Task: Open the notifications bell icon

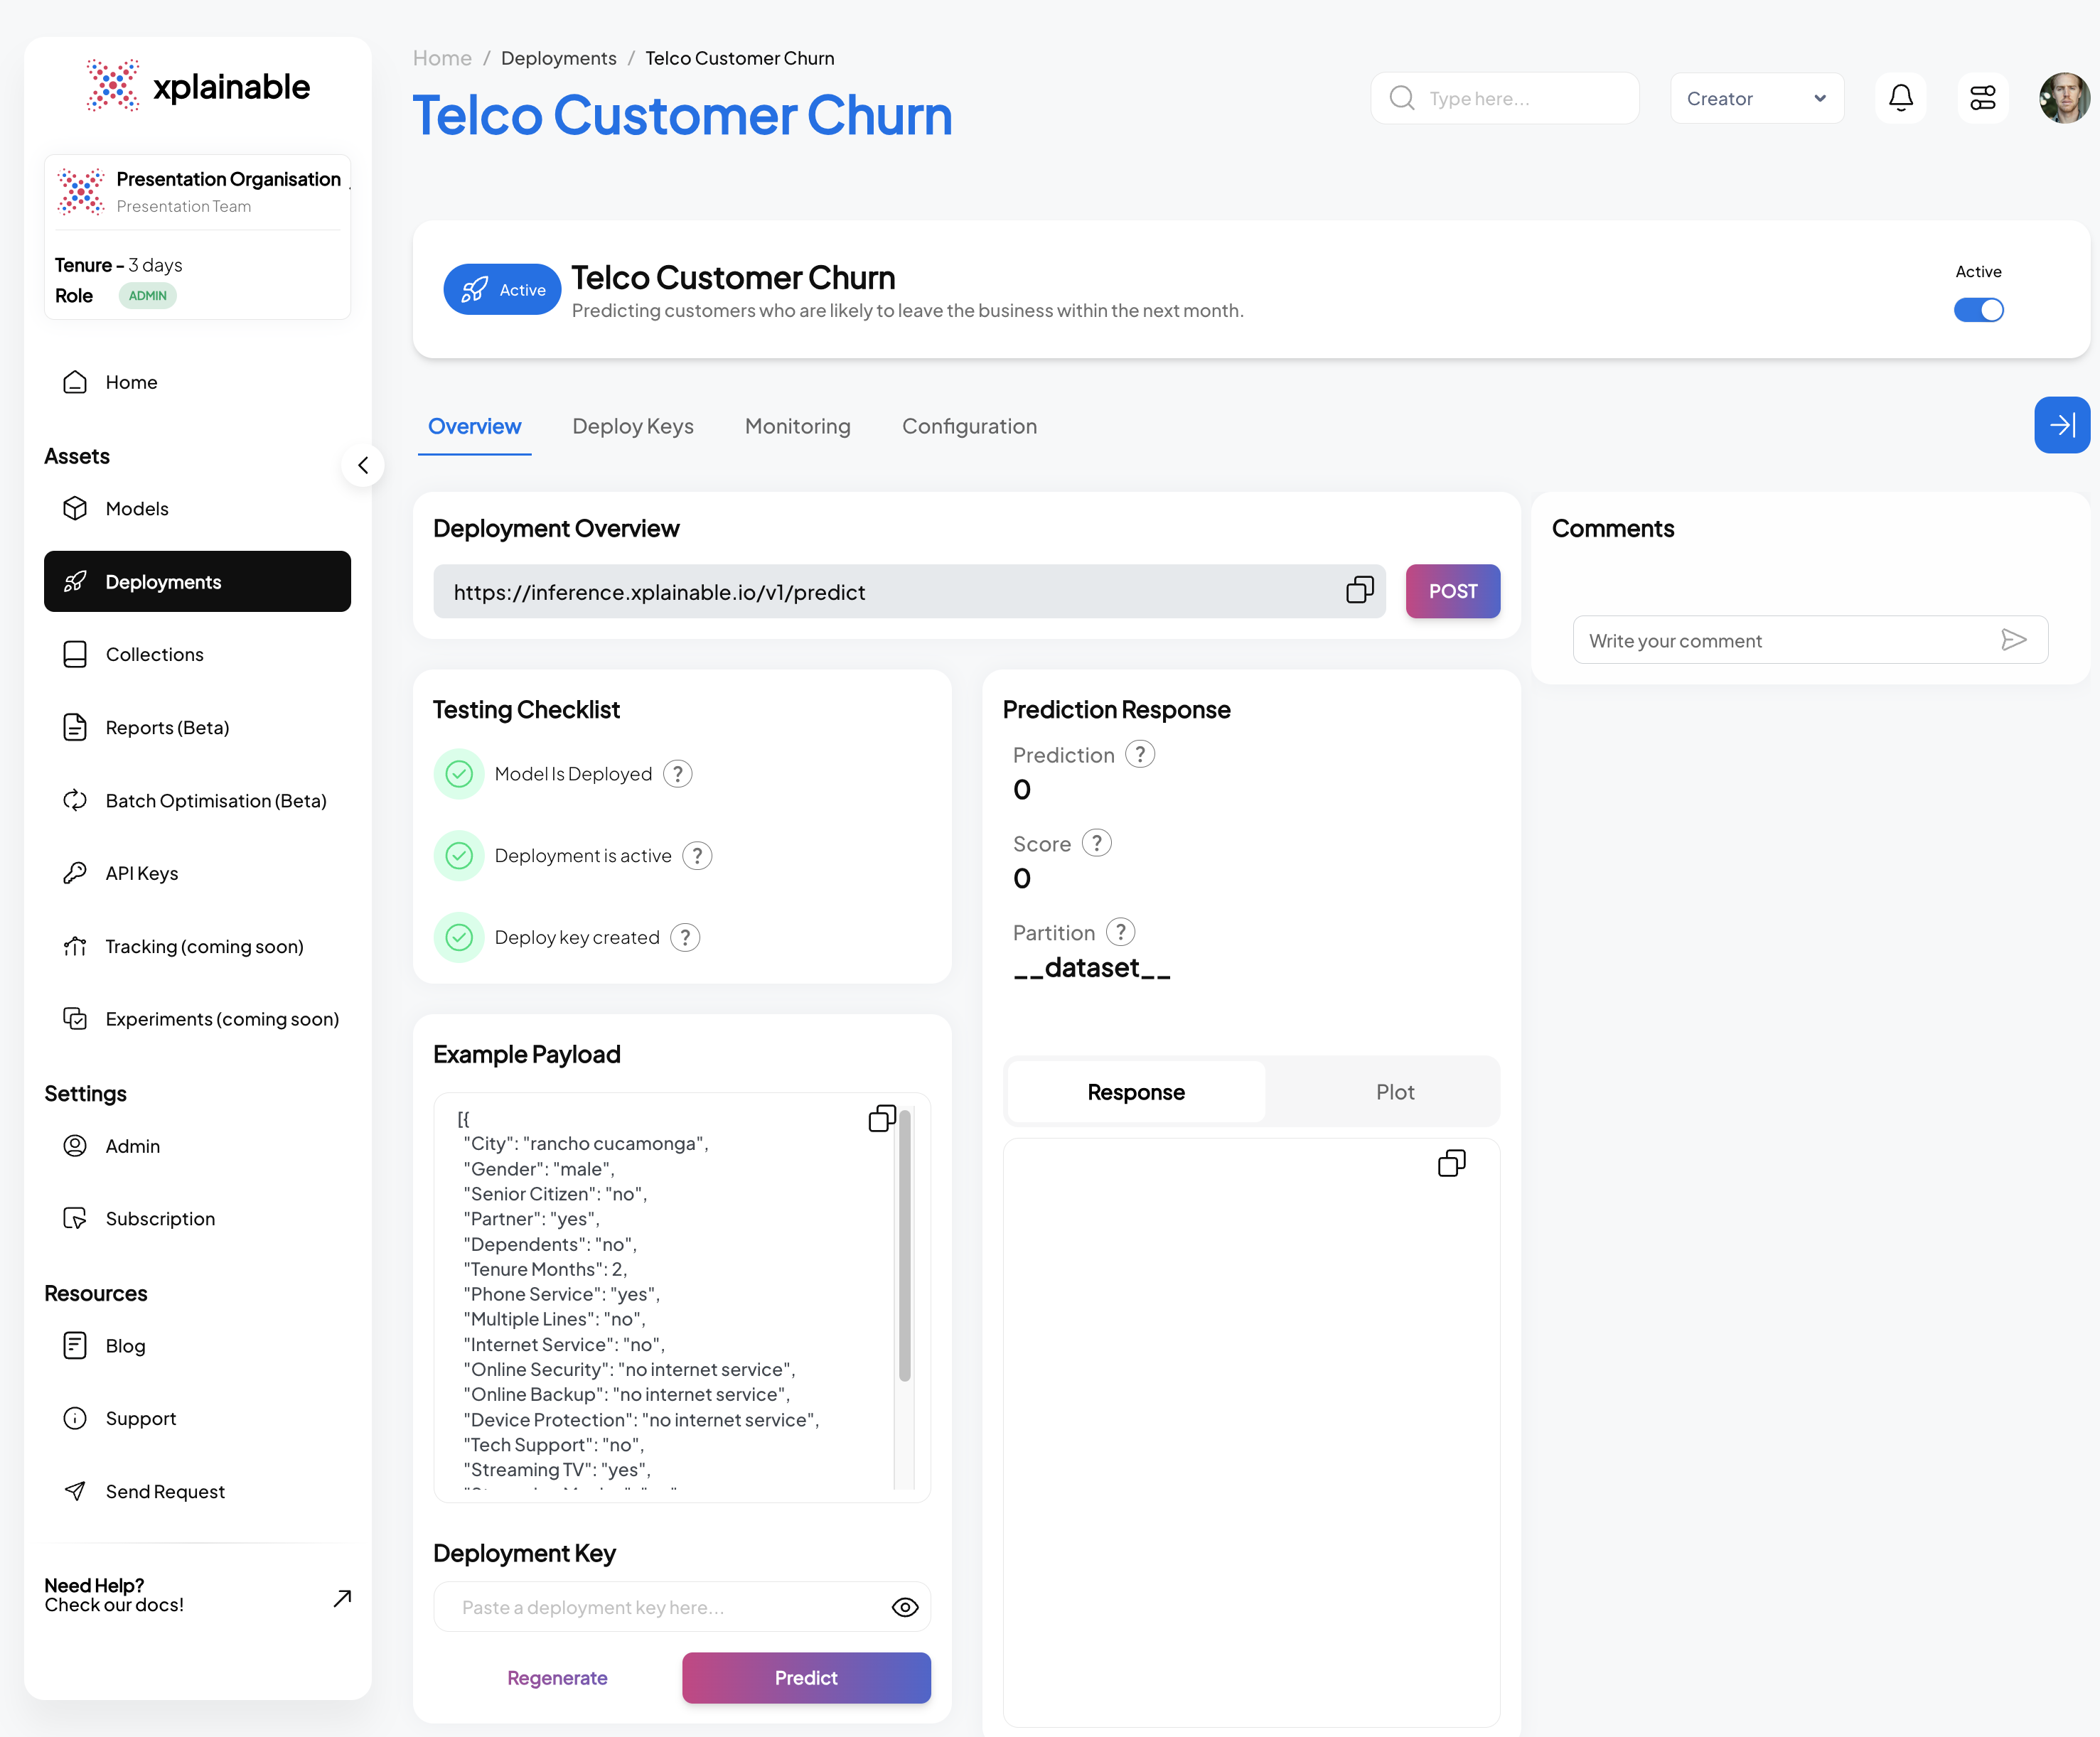Action: point(1900,98)
